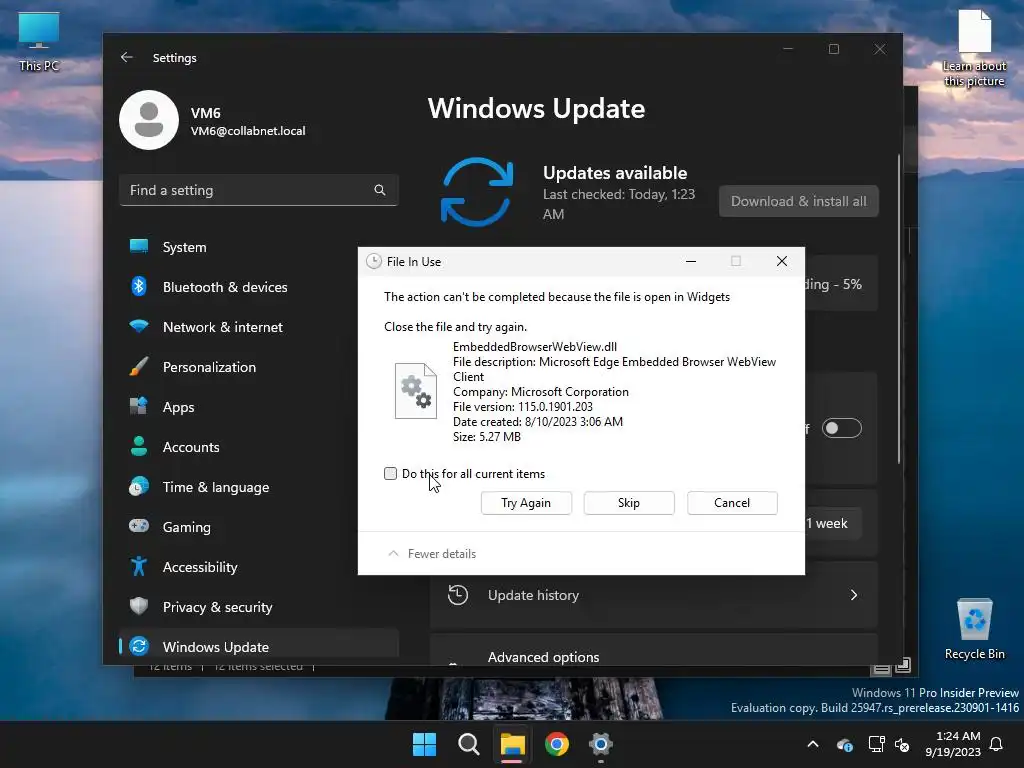Launch Google Chrome from the taskbar
This screenshot has height=768, width=1024.
(x=556, y=744)
